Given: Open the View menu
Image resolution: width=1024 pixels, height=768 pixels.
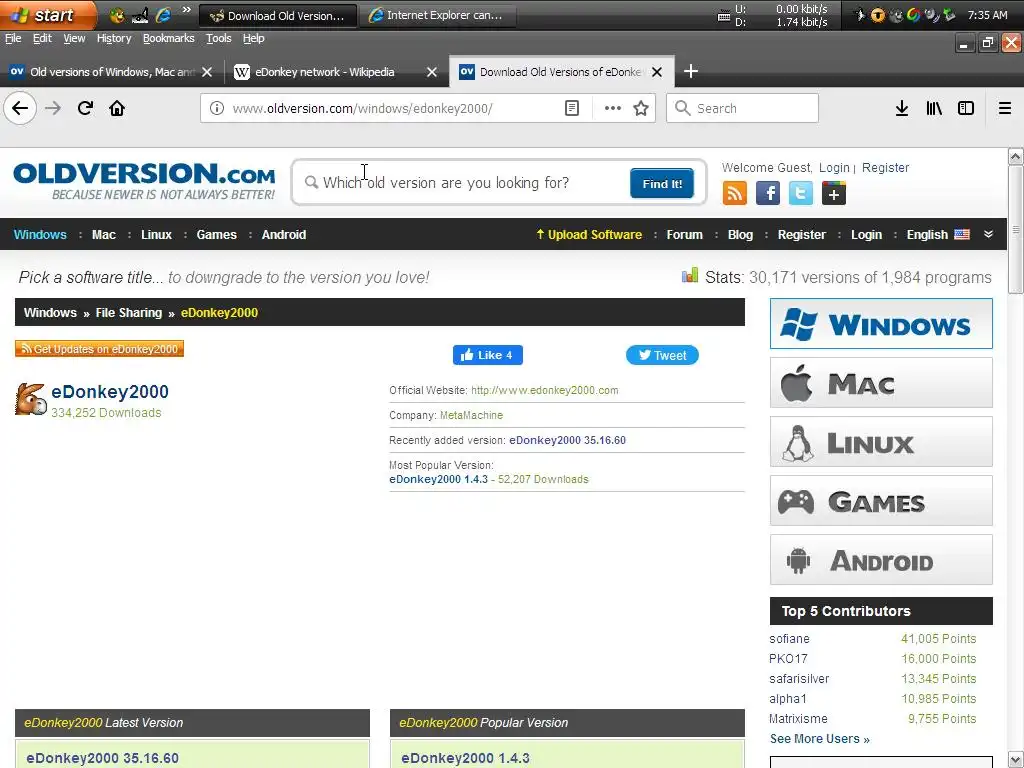Looking at the screenshot, I should [x=74, y=39].
